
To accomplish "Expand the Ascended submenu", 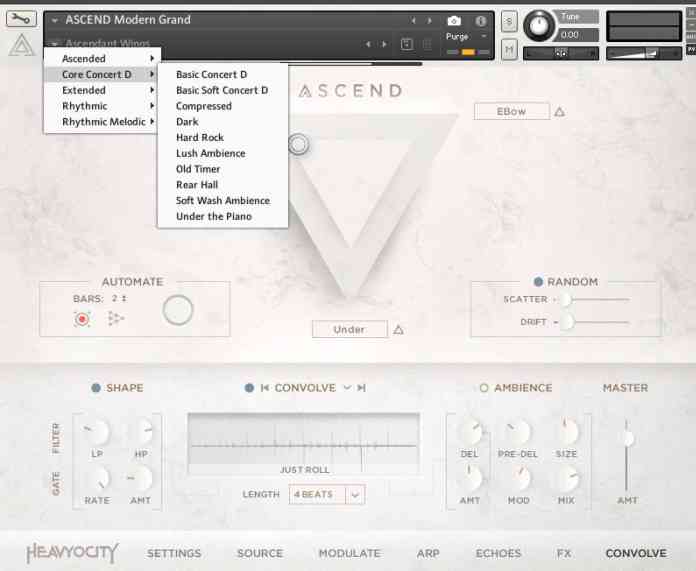I will 102,59.
